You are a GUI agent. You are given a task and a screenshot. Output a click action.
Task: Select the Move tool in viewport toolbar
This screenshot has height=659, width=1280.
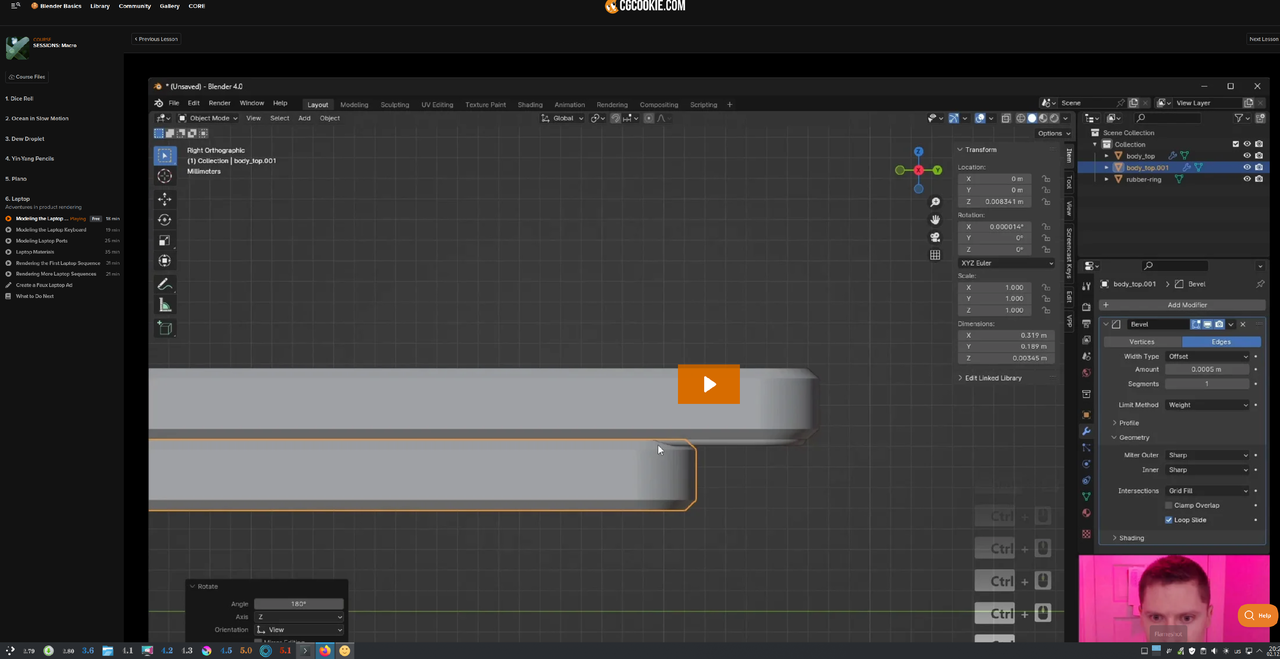click(x=165, y=198)
